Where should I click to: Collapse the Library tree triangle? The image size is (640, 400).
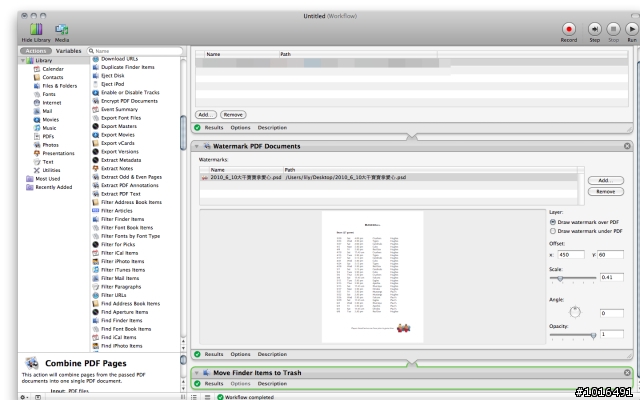point(24,60)
